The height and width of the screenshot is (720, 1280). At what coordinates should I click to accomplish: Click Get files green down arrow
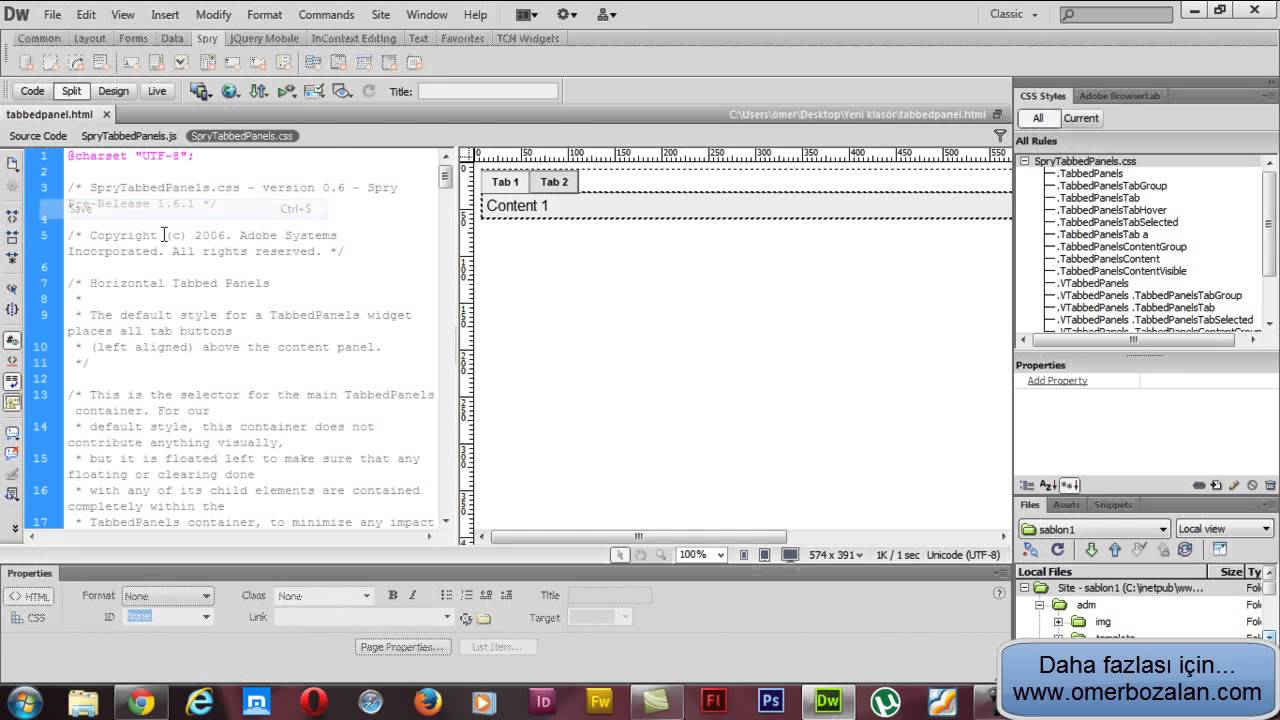point(1091,550)
